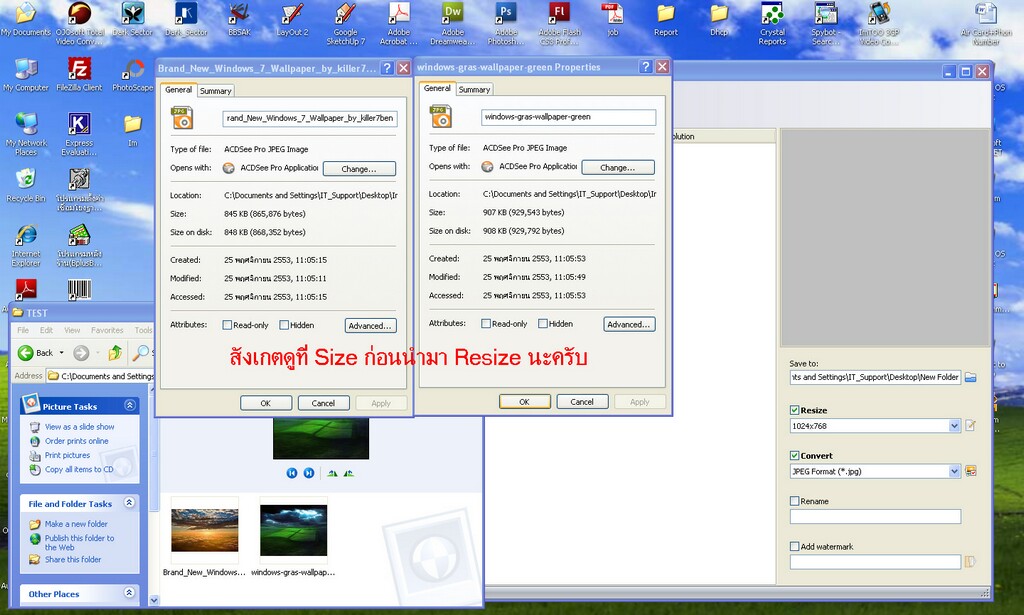
Task: Rotate the picture clockwise in TEST window
Action: coord(332,473)
